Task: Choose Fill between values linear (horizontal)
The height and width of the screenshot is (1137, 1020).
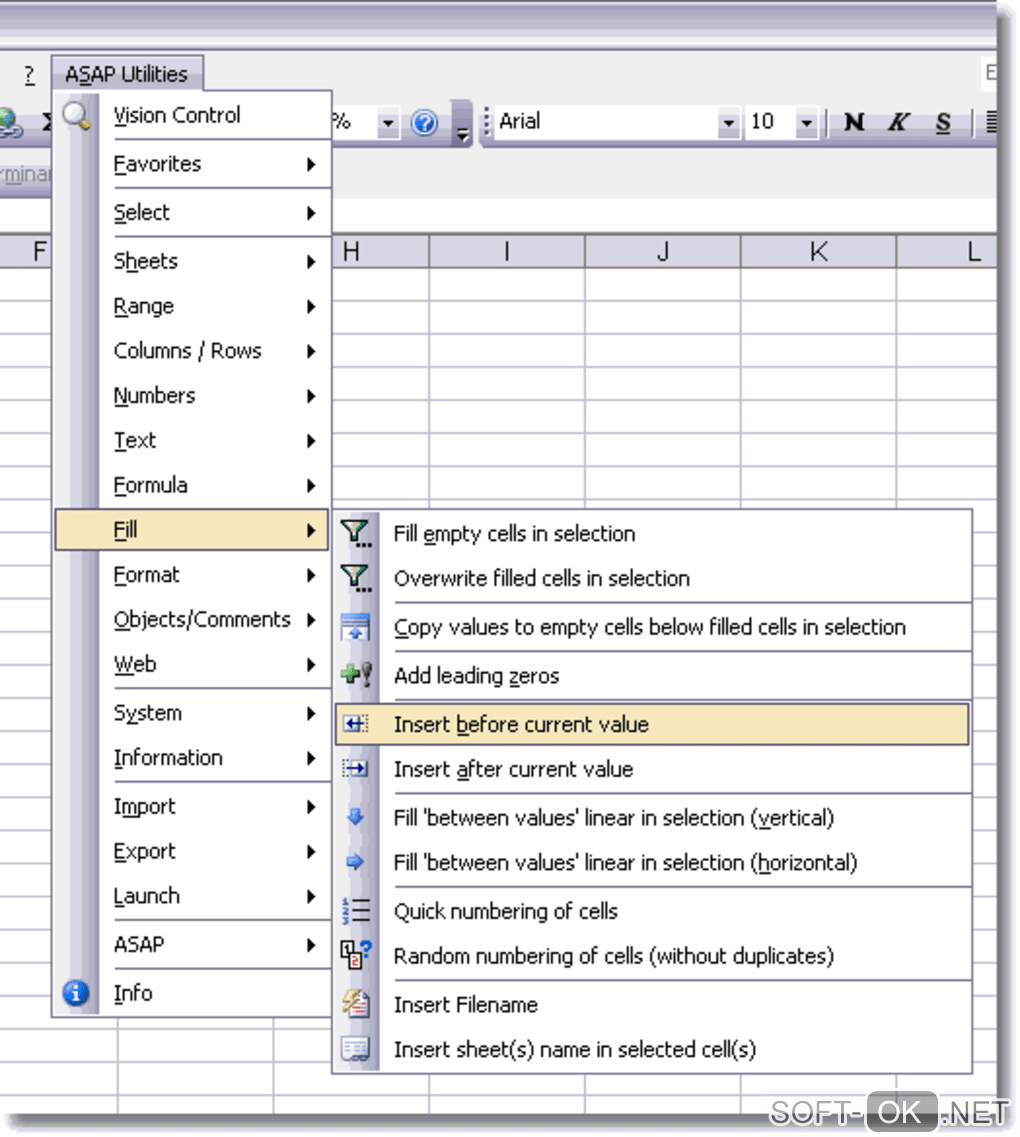Action: [x=652, y=863]
